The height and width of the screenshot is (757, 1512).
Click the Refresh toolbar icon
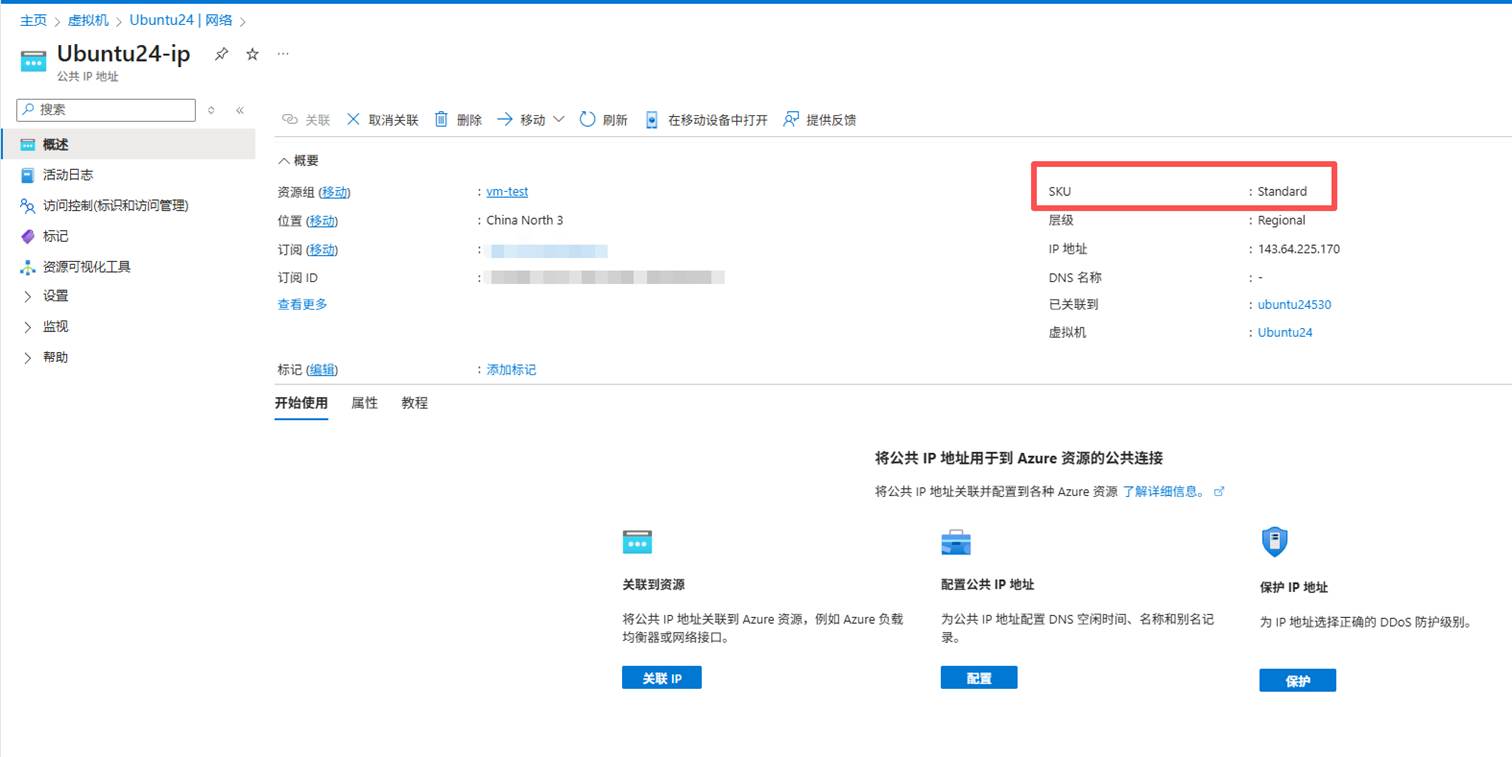point(587,120)
